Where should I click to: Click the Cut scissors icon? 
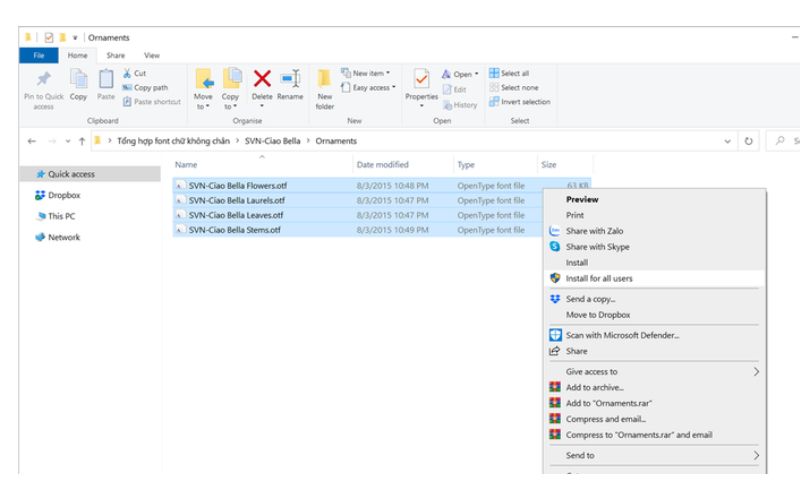coord(127,73)
